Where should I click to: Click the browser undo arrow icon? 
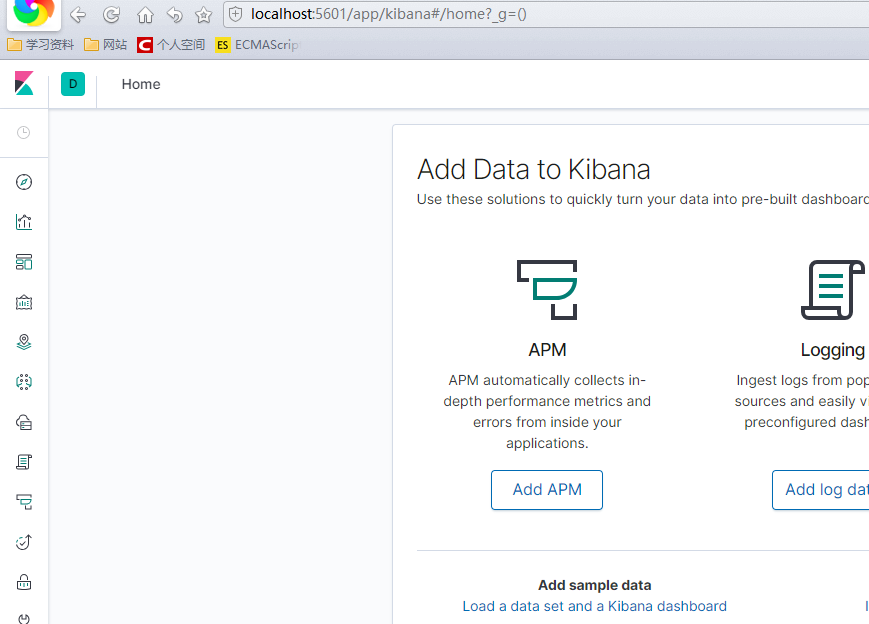175,15
